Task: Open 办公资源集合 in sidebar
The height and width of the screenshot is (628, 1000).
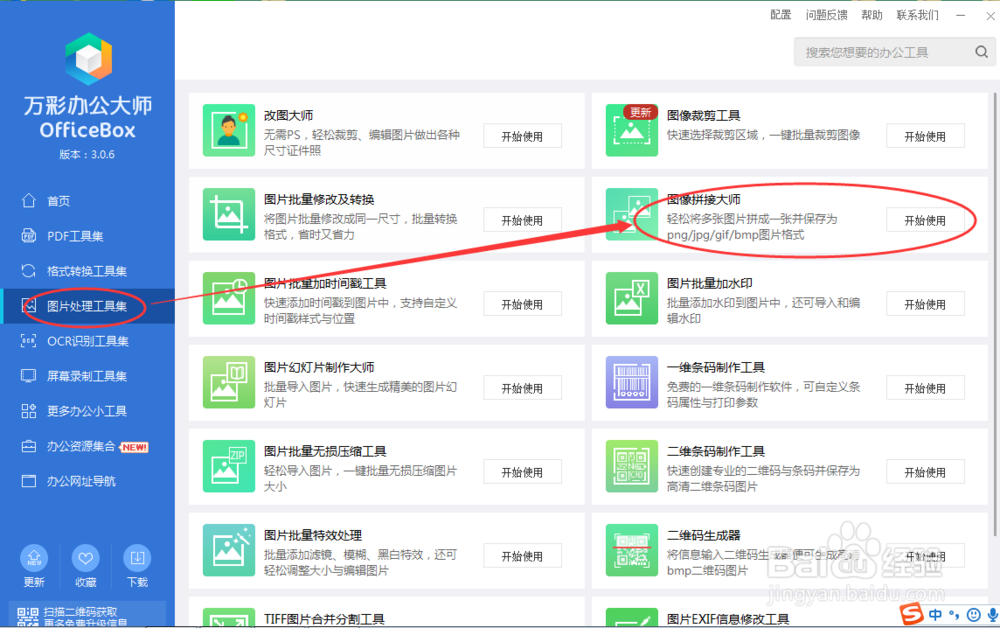Action: (x=87, y=446)
